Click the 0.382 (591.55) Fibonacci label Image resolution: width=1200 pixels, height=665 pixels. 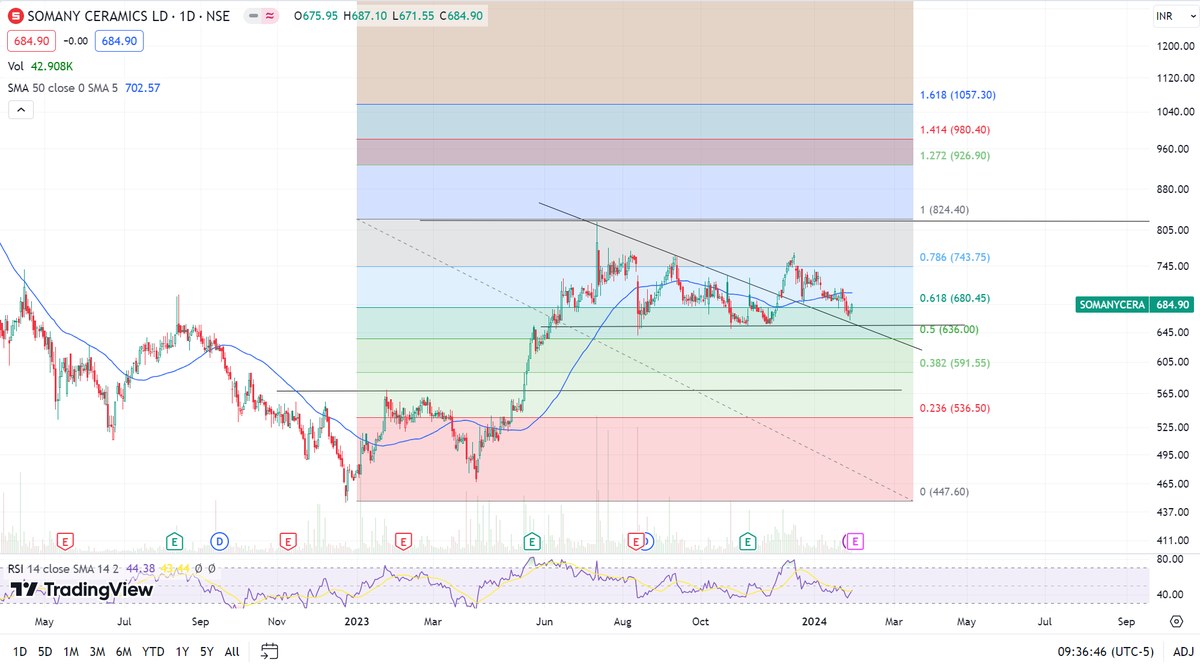(954, 363)
